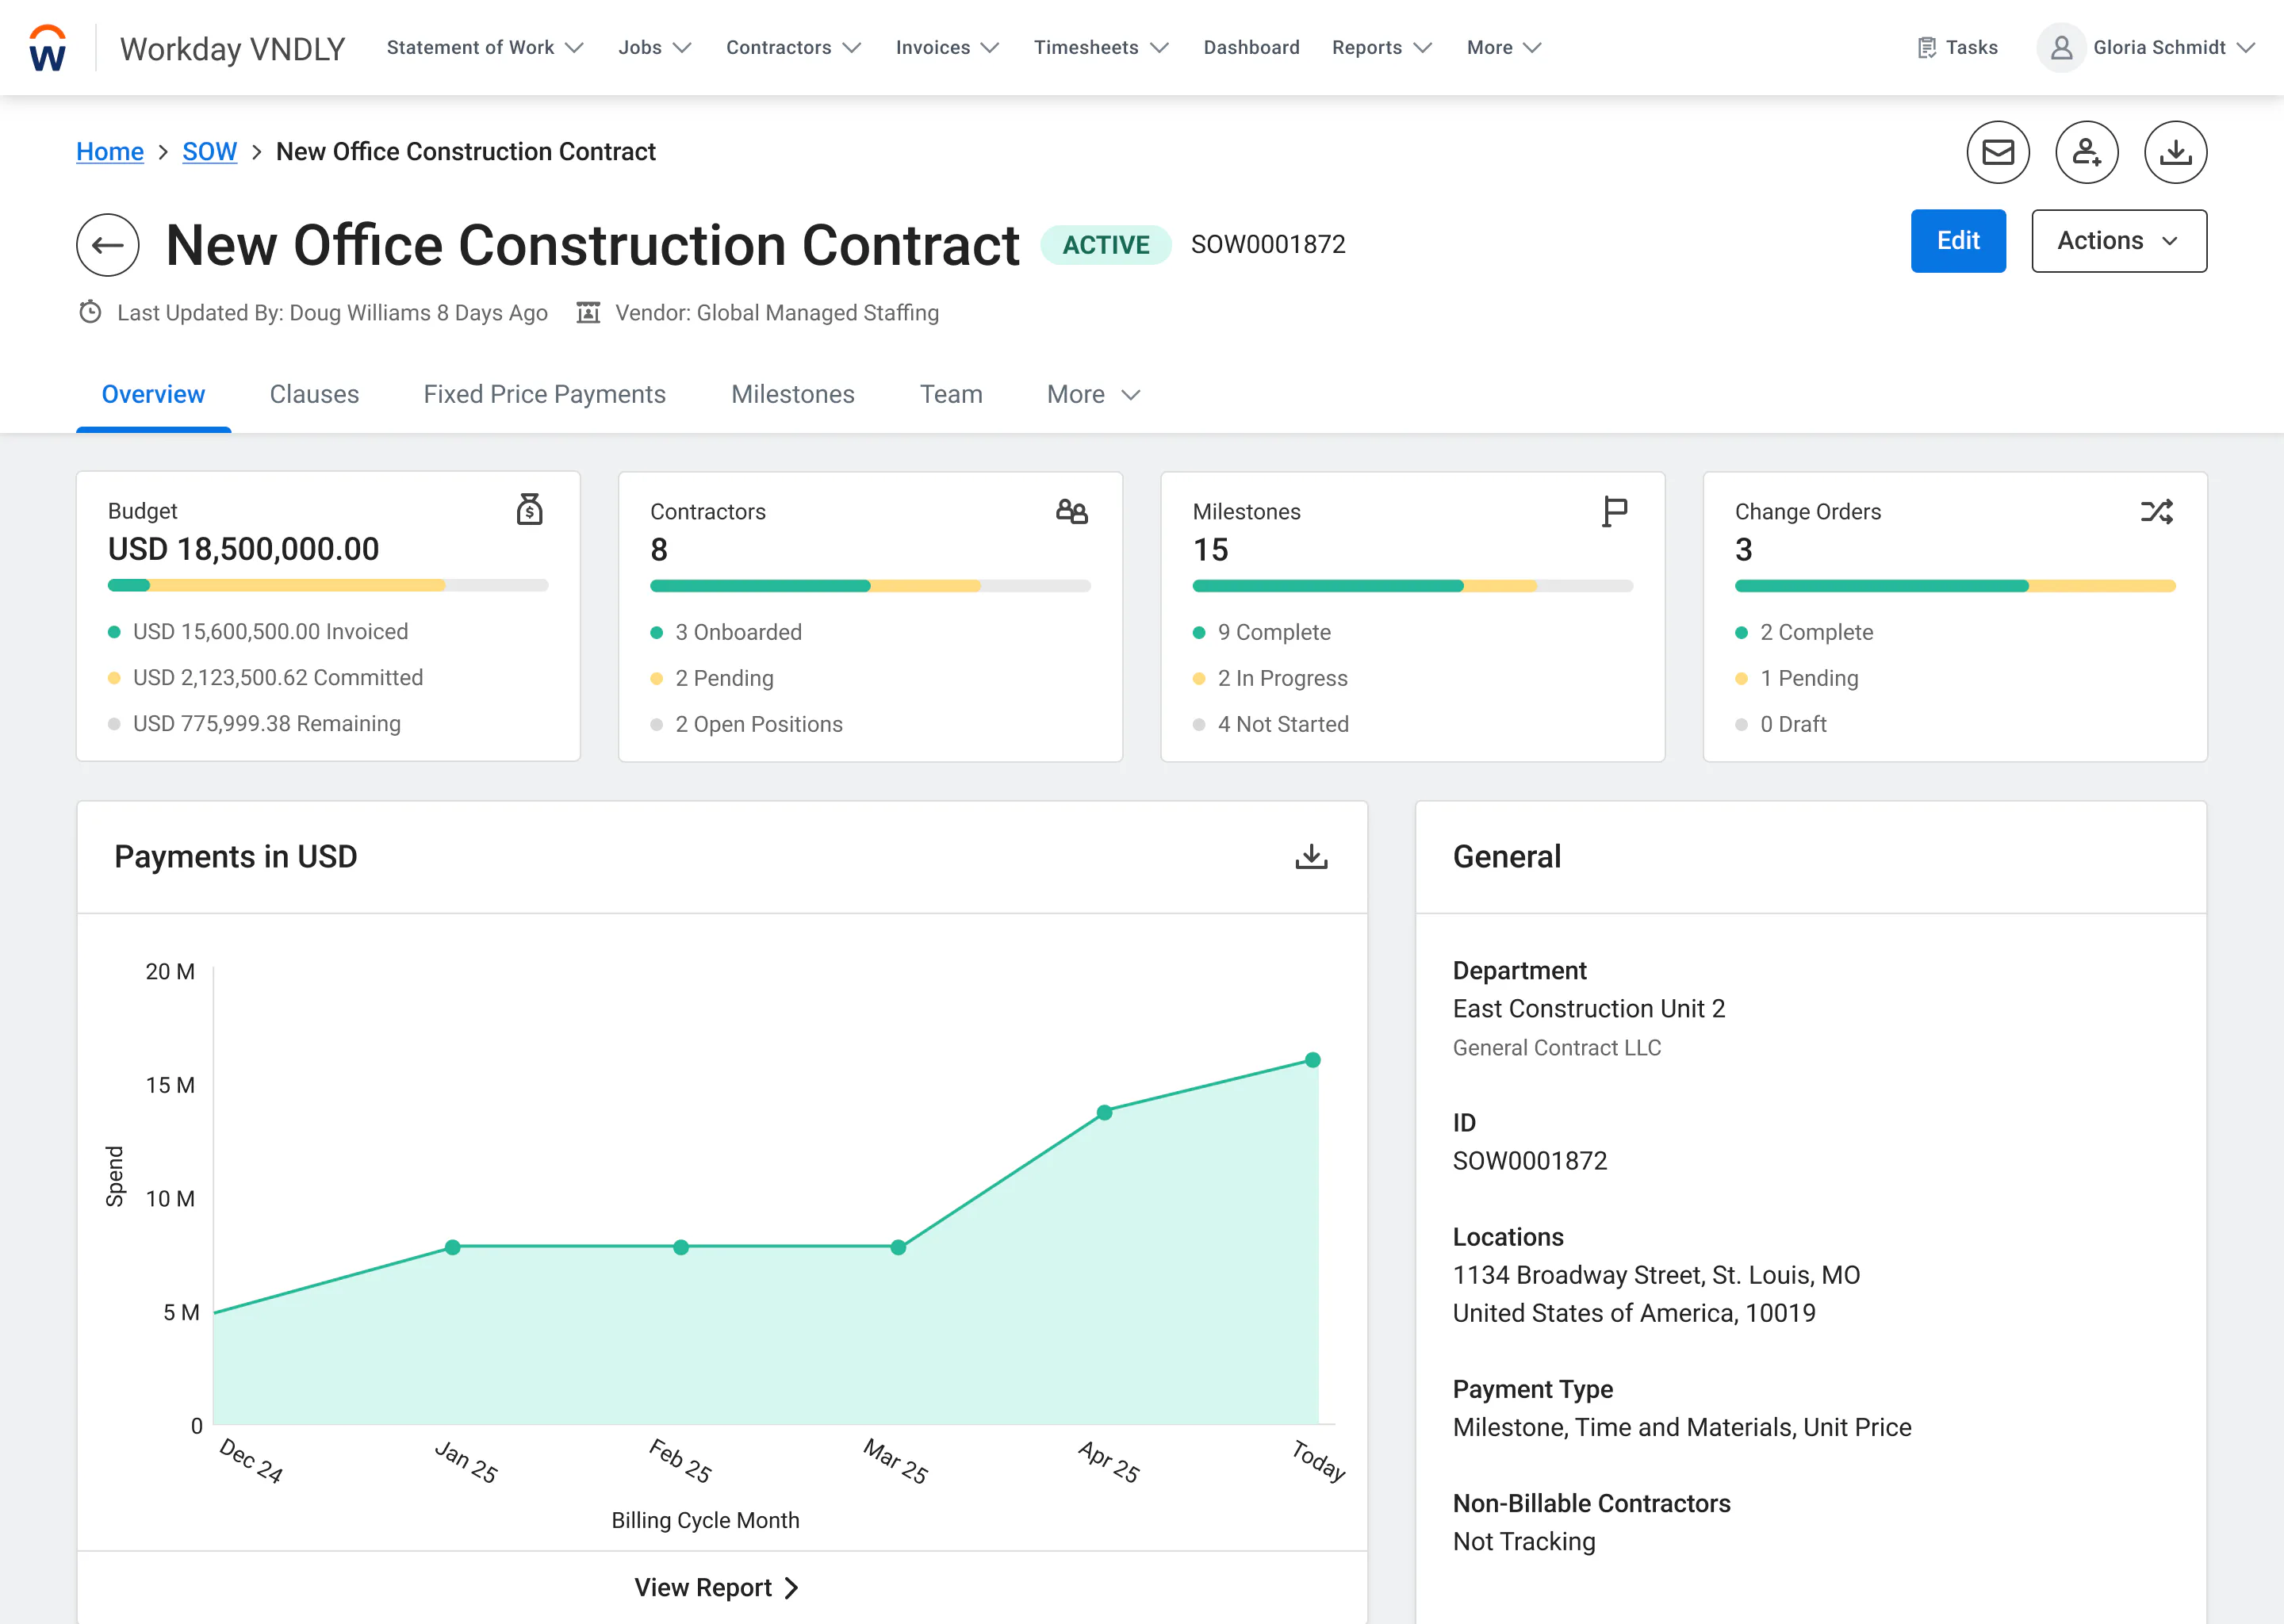
Task: Click the add user icon button
Action: (x=2086, y=152)
